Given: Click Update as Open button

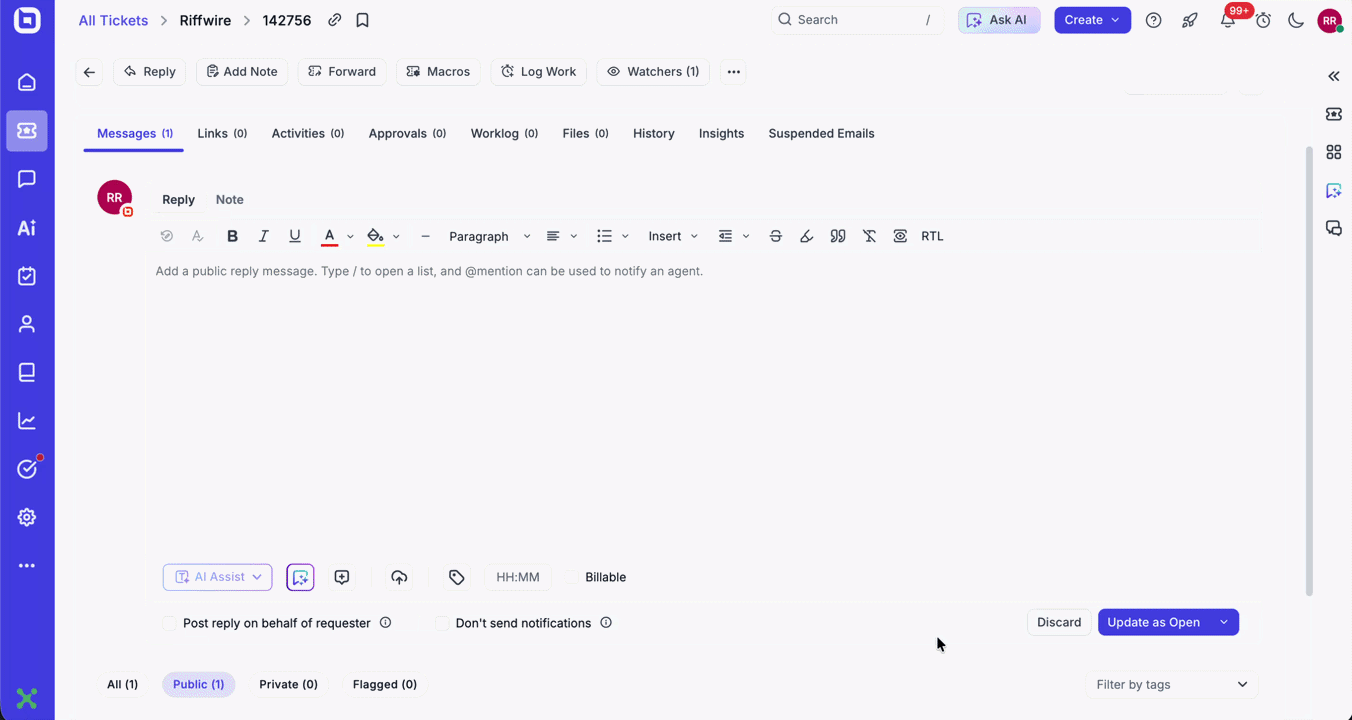Looking at the screenshot, I should (x=1154, y=622).
